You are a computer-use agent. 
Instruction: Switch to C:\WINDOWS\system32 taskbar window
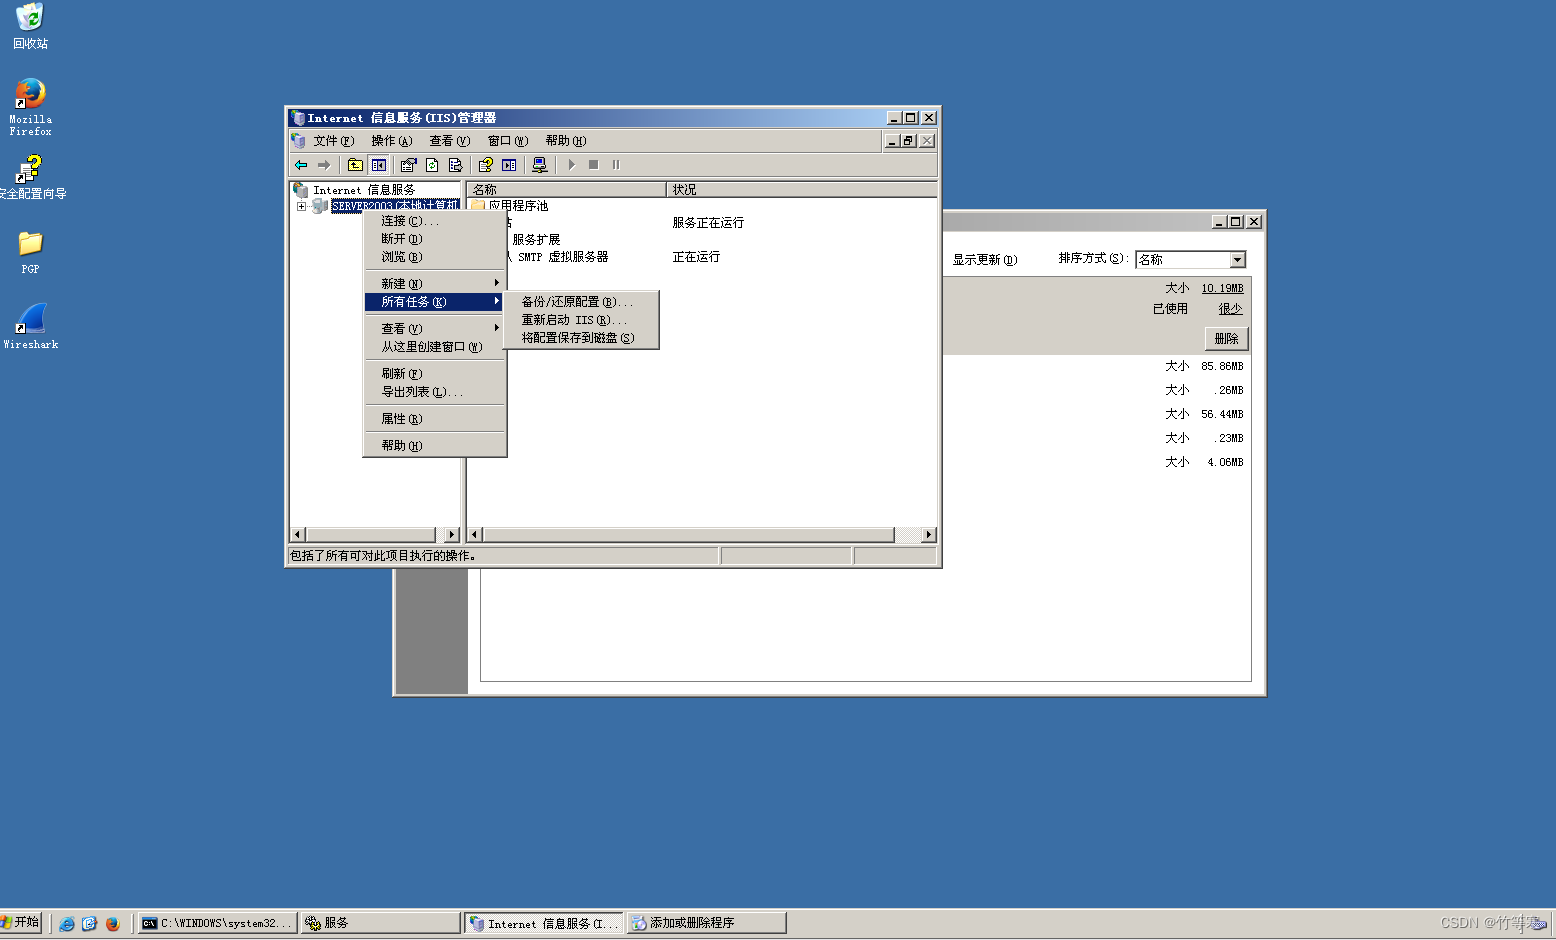pyautogui.click(x=217, y=924)
